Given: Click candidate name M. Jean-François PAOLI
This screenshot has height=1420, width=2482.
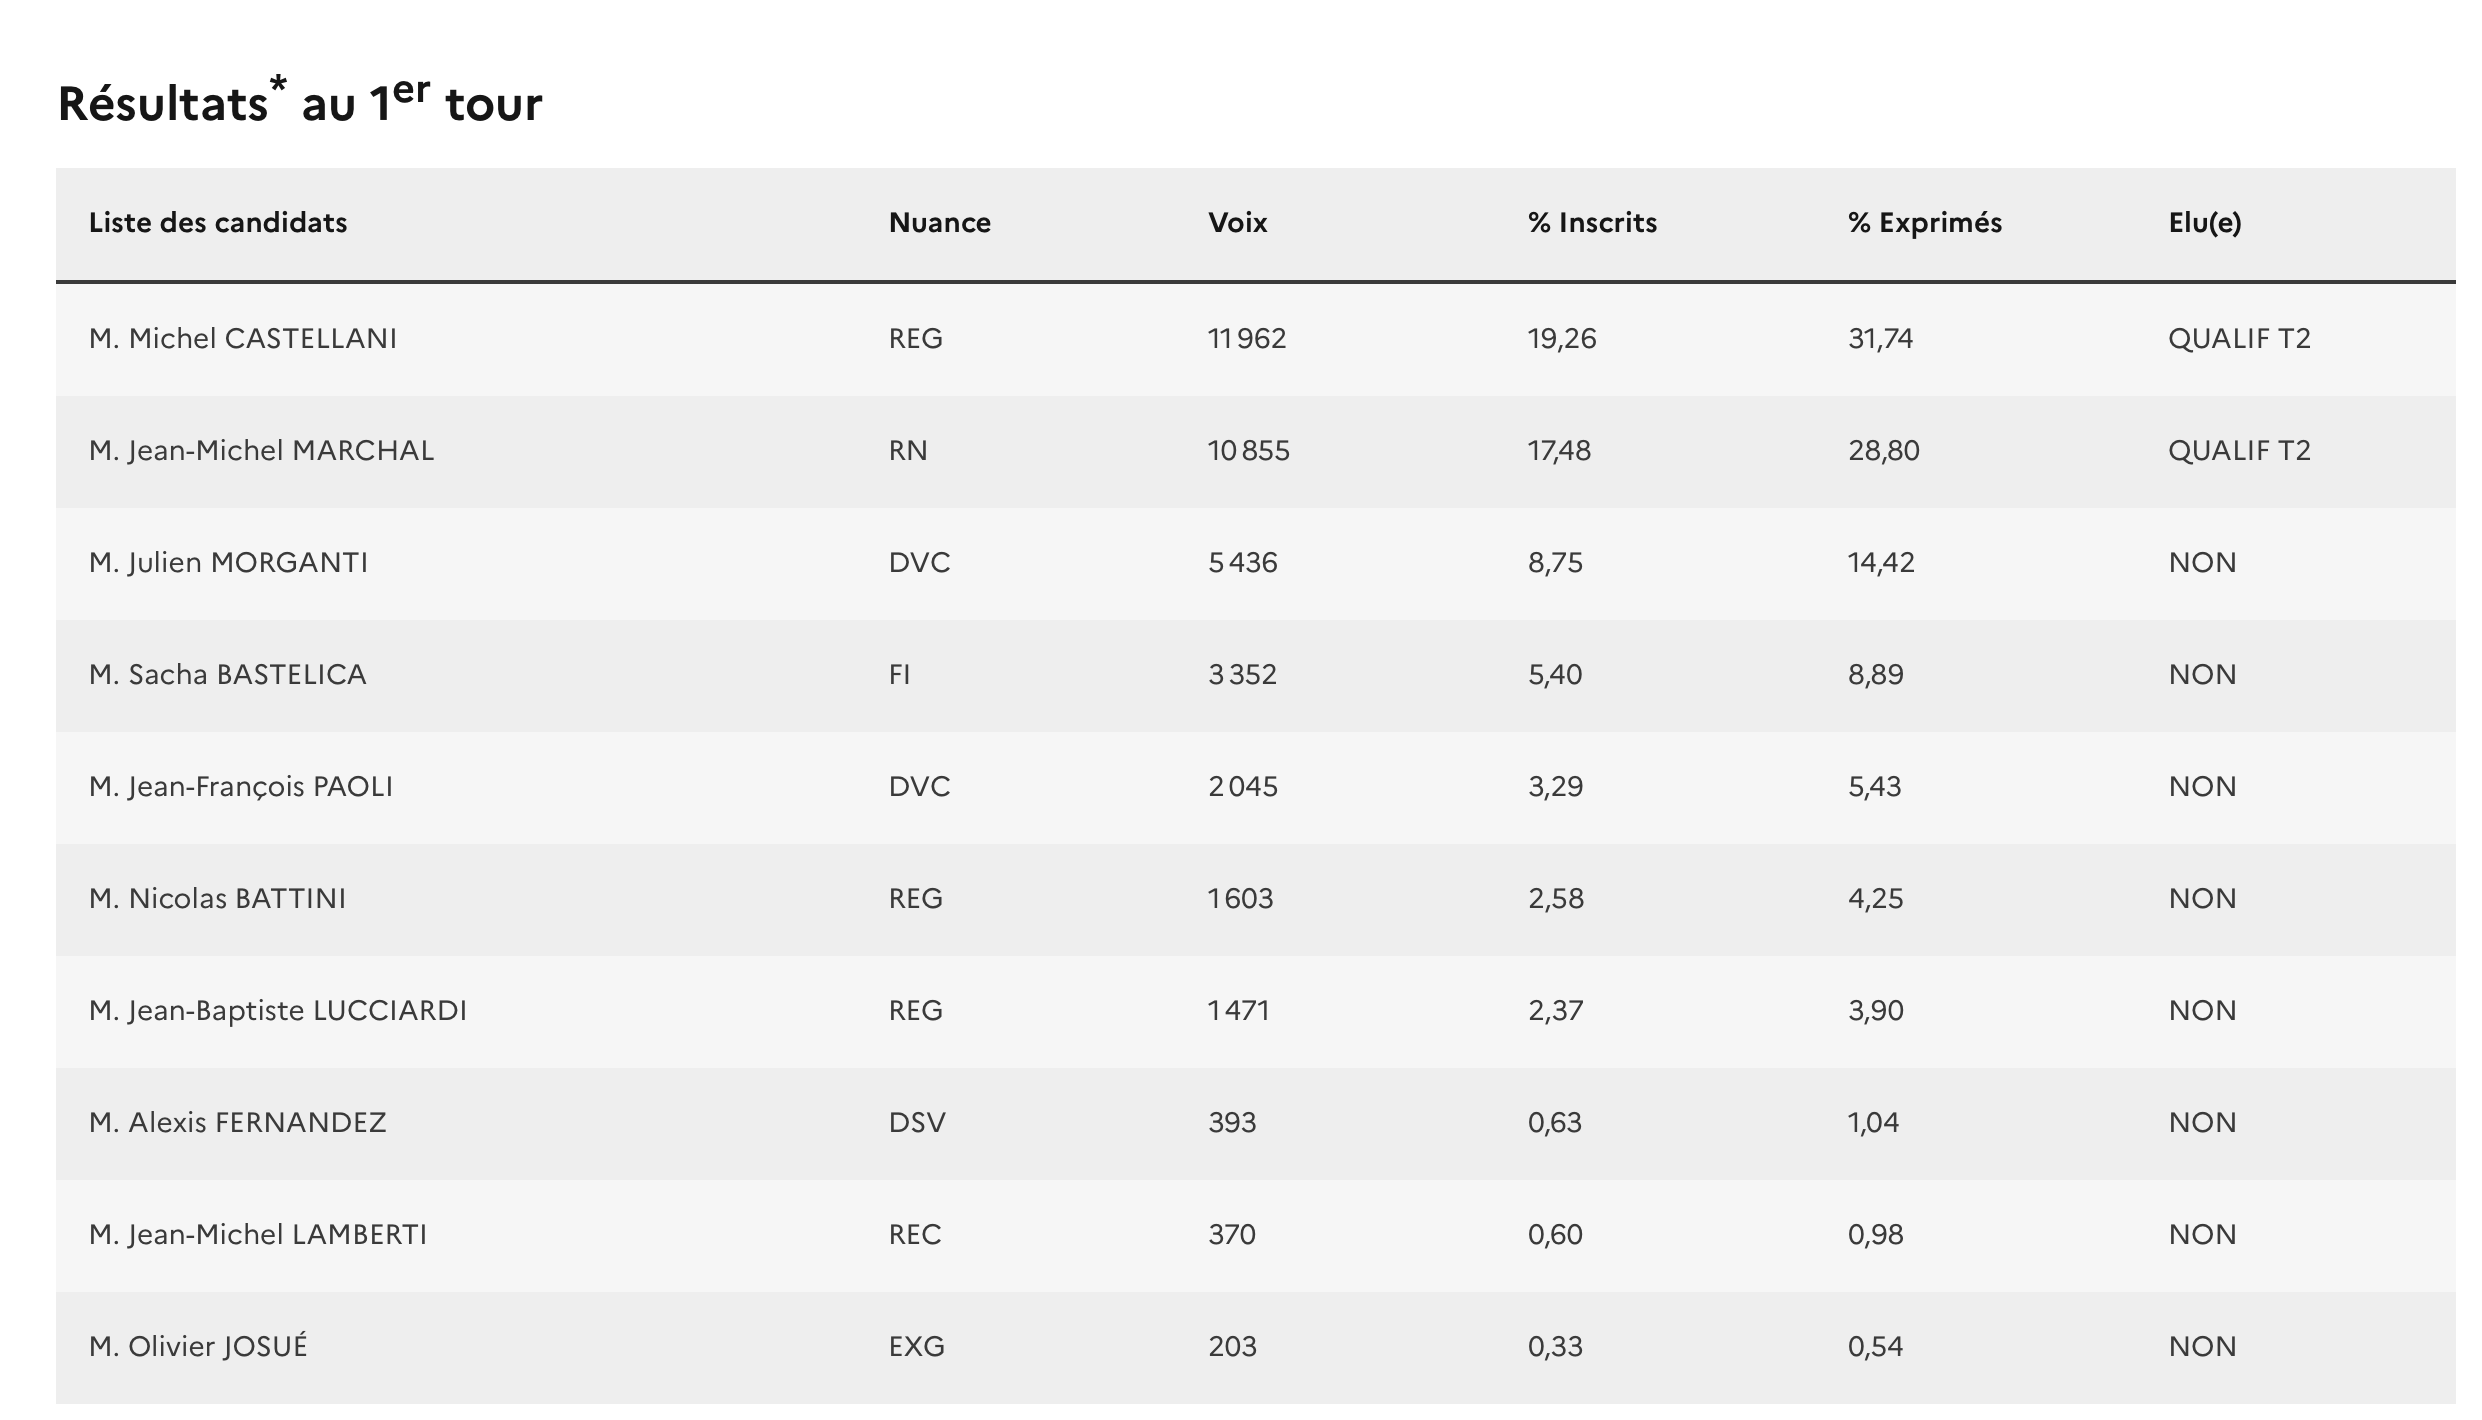Looking at the screenshot, I should coord(240,787).
